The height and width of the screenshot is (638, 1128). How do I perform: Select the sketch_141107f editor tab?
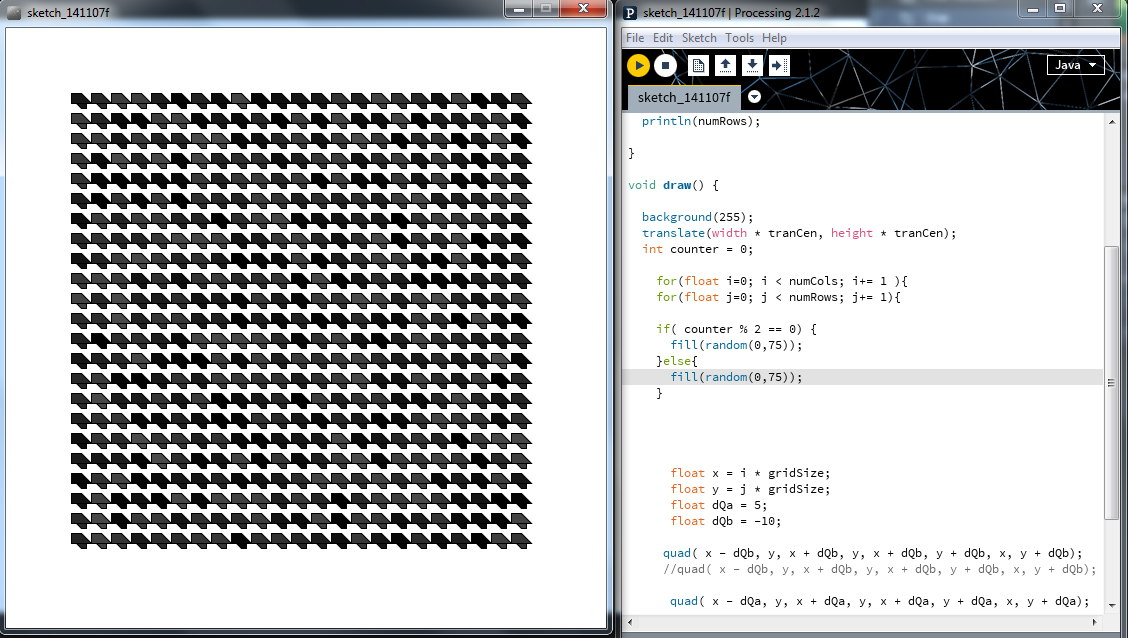(684, 97)
